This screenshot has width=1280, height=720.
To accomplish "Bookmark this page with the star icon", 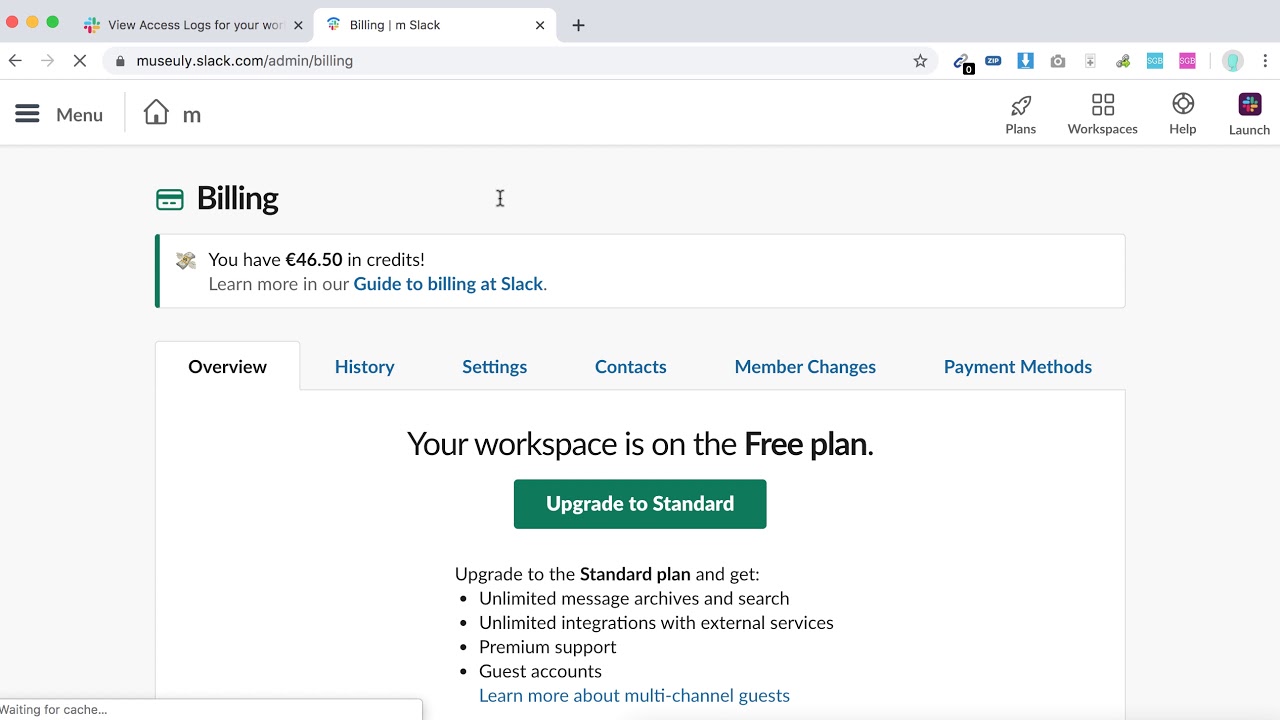I will point(920,61).
